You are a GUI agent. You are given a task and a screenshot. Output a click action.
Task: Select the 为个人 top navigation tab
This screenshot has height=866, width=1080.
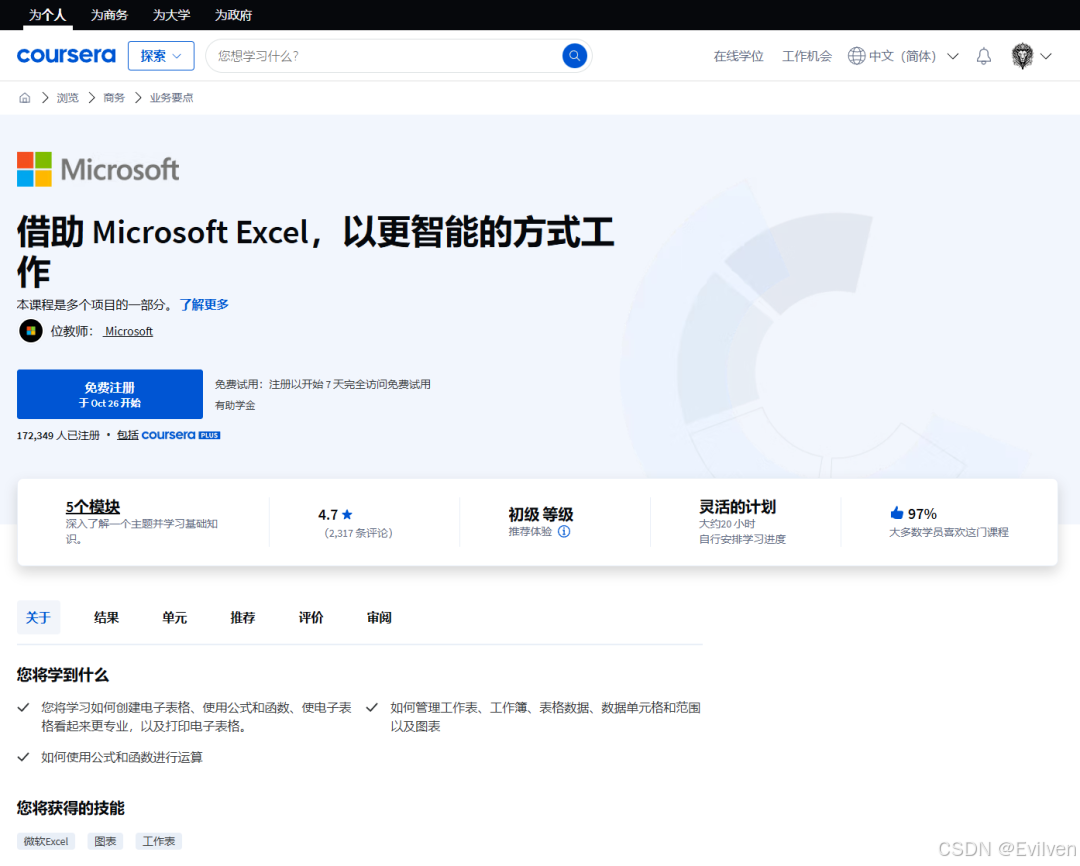(47, 14)
